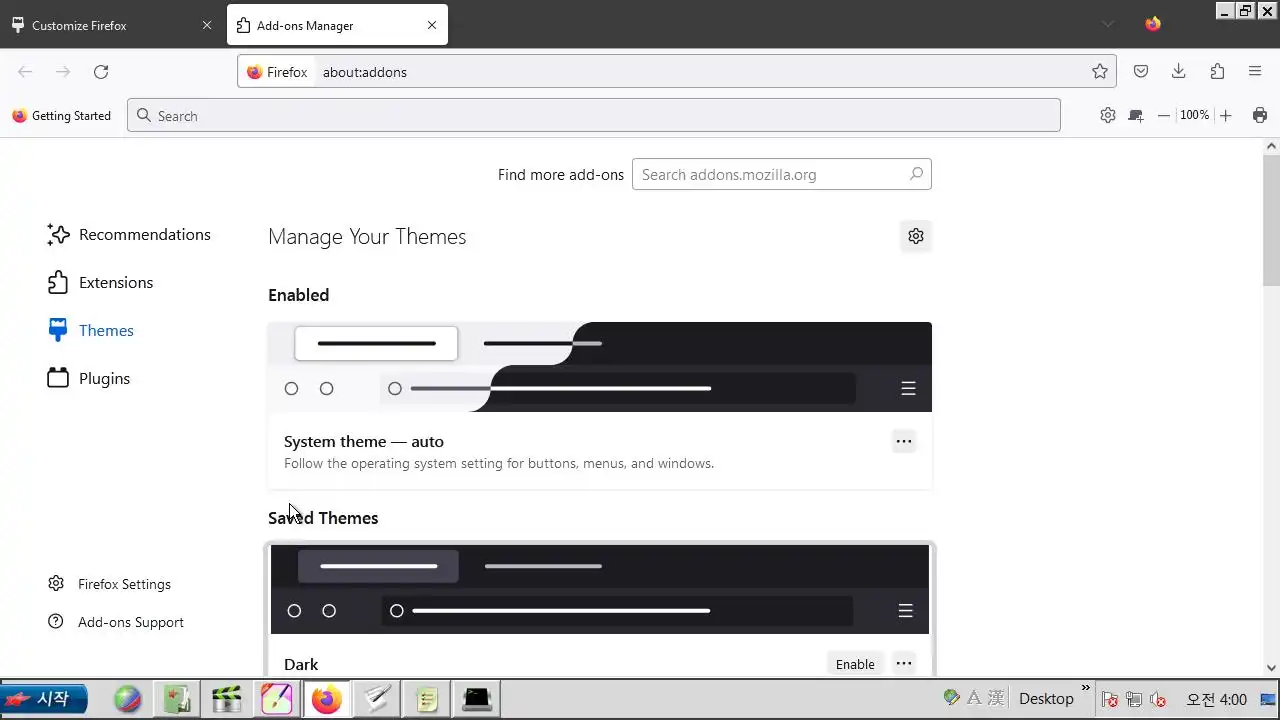Reset zoom by clicking 100% label
This screenshot has height=720, width=1280.
pyautogui.click(x=1195, y=115)
